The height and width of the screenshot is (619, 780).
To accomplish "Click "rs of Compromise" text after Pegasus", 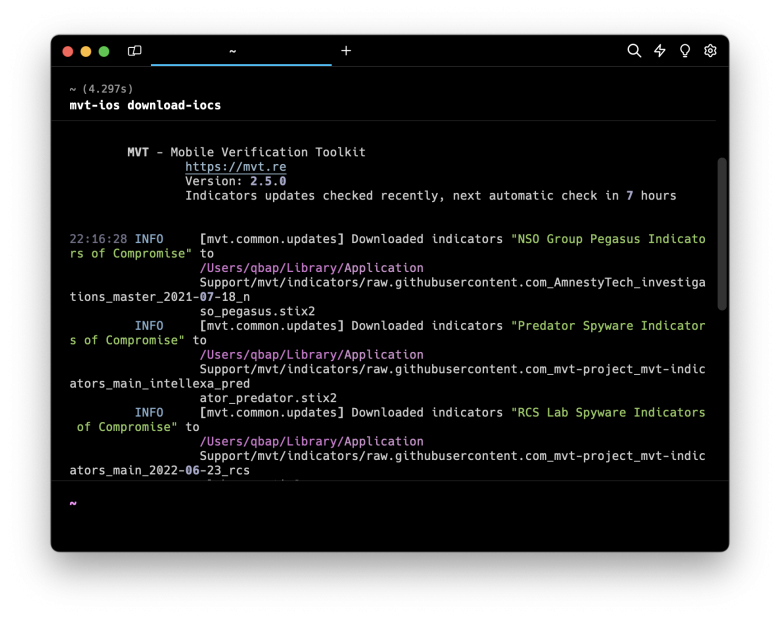I will (x=131, y=253).
